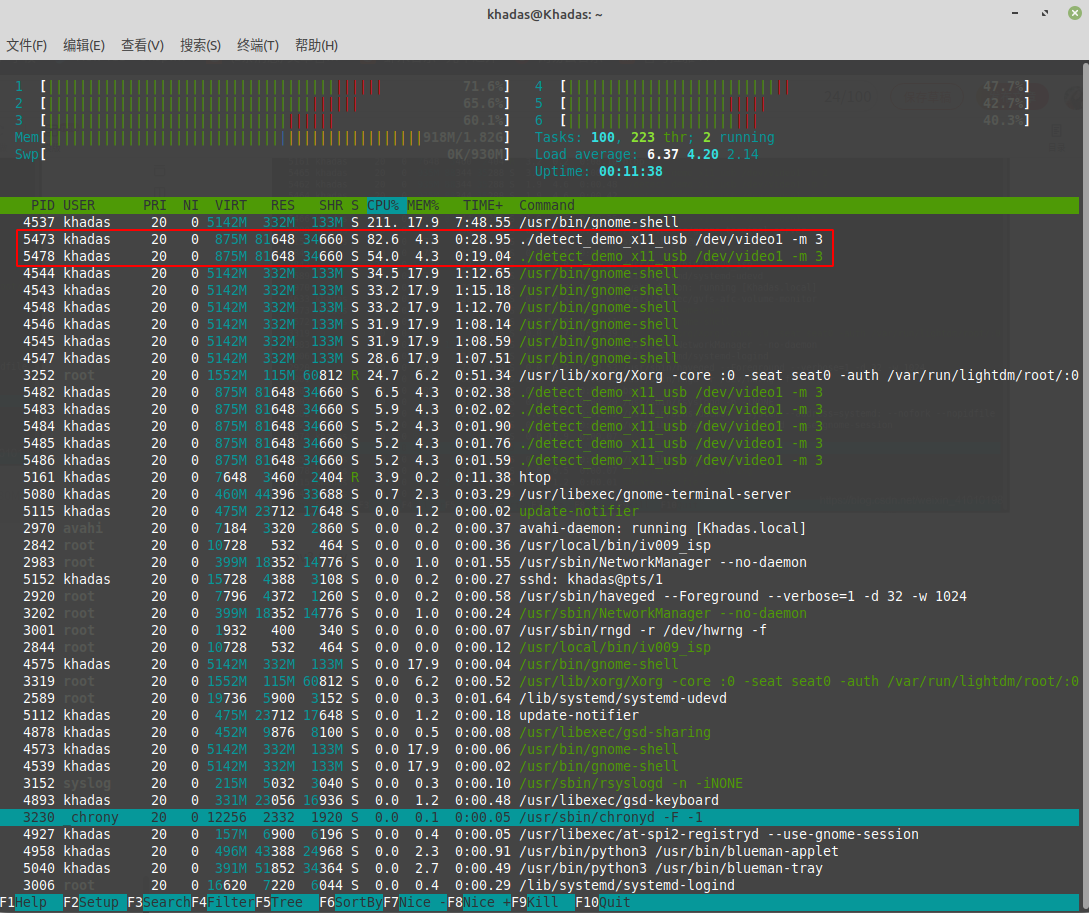This screenshot has height=913, width=1089.
Task: Click the Uptime 00:11:38 value
Action: (631, 171)
